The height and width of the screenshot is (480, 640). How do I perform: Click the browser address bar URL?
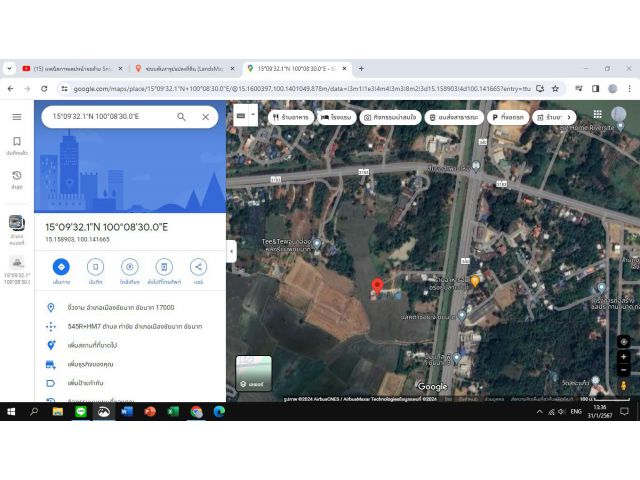pos(302,89)
